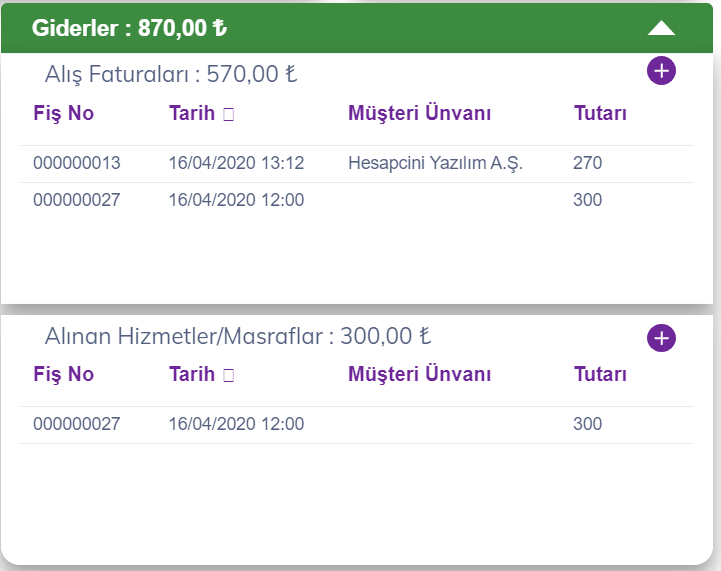Open invoice row 000000013

coord(356,164)
